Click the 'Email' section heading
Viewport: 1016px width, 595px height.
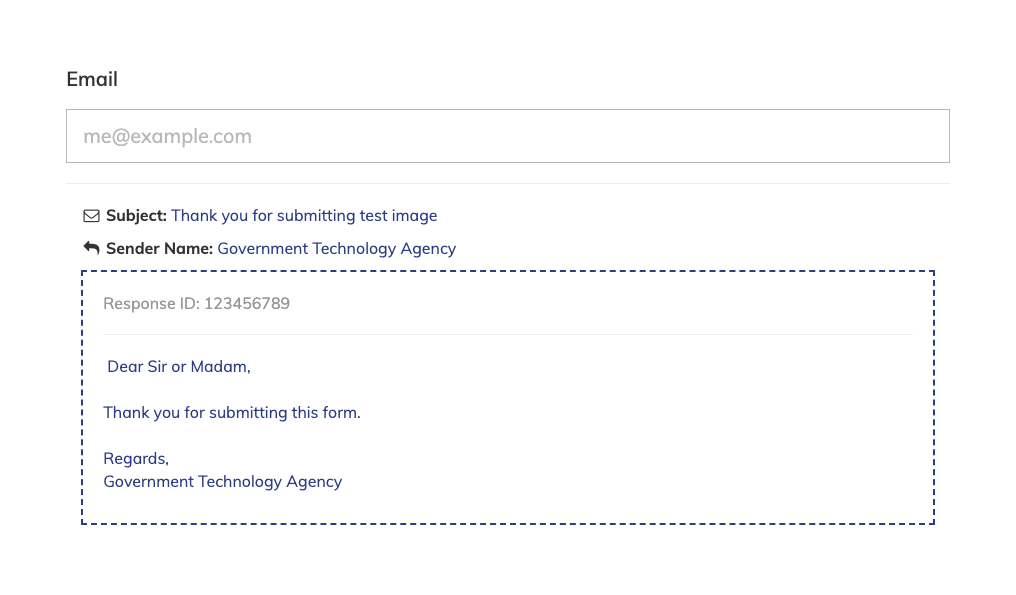tap(92, 79)
